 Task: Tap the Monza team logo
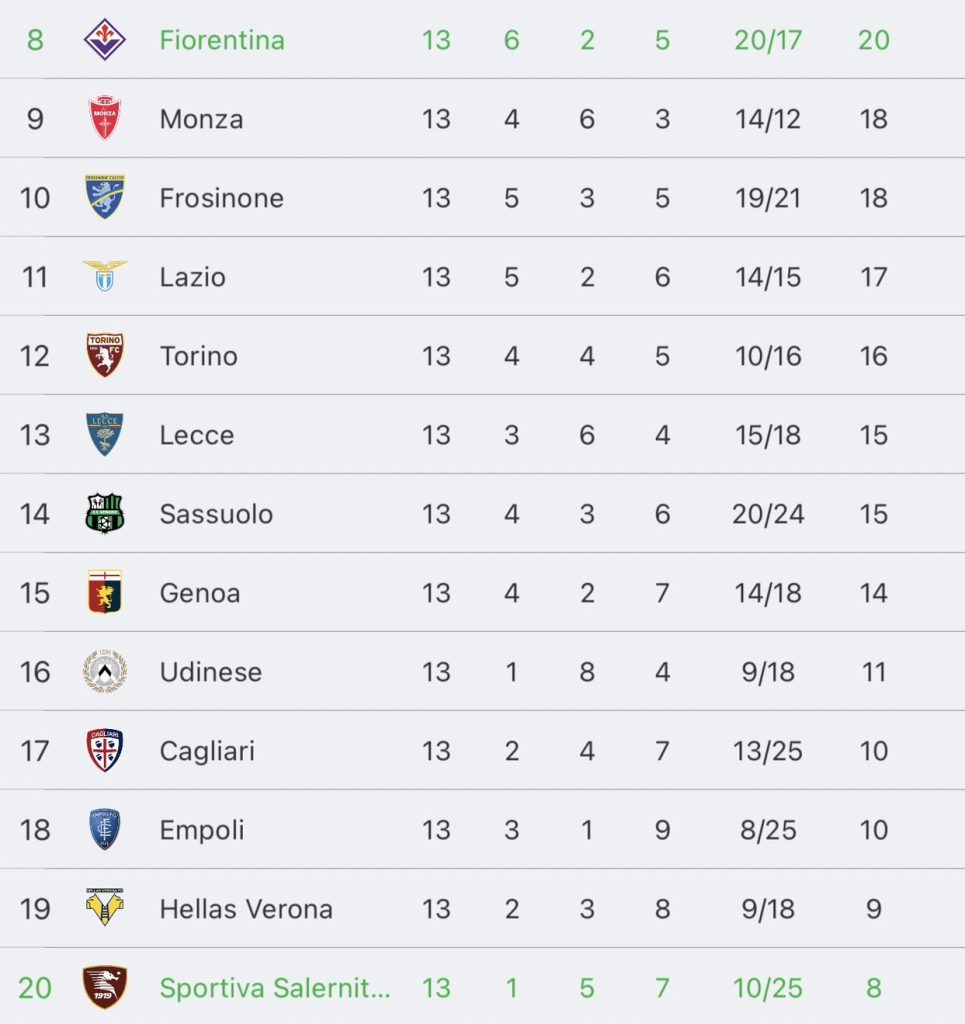(104, 118)
